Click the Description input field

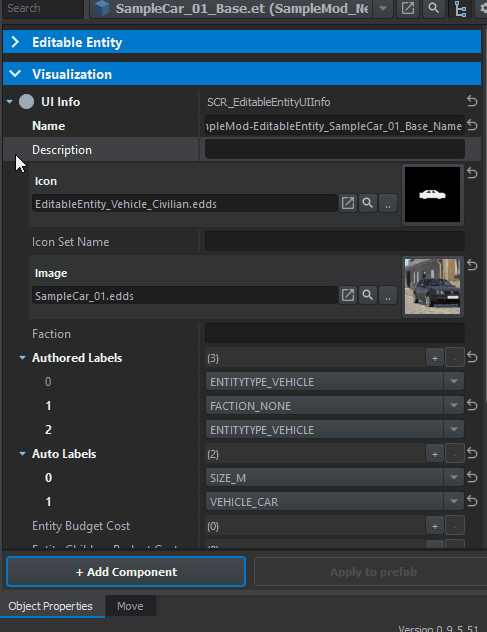point(335,150)
